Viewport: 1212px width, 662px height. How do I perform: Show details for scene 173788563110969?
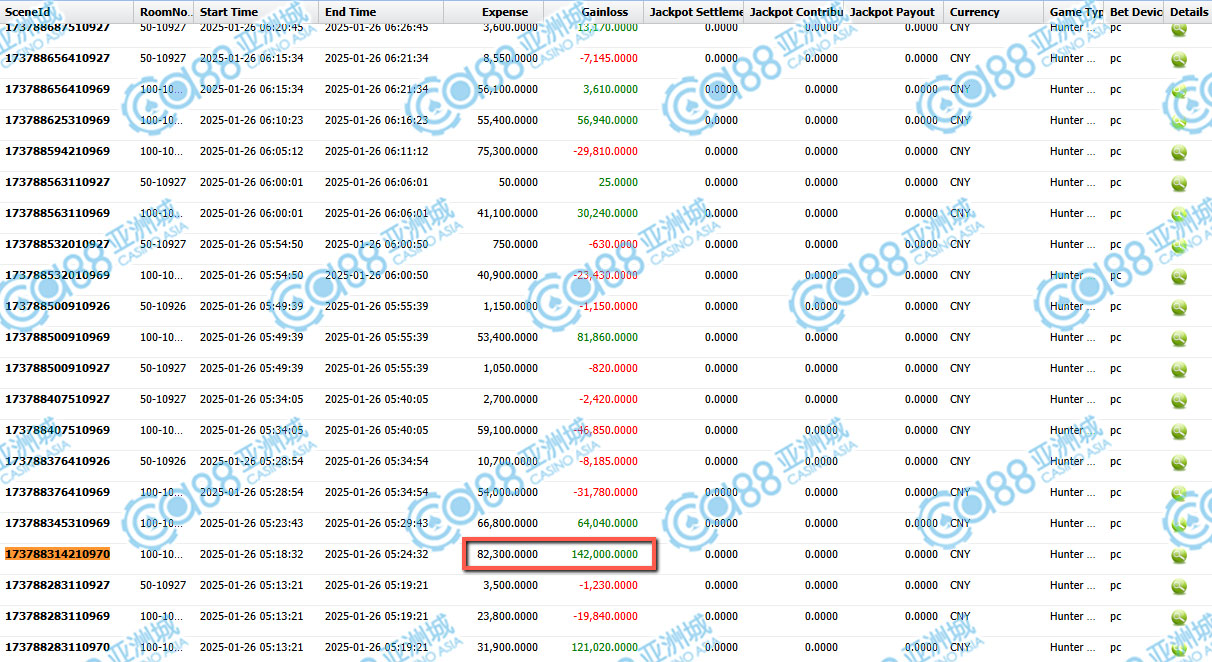point(1179,214)
